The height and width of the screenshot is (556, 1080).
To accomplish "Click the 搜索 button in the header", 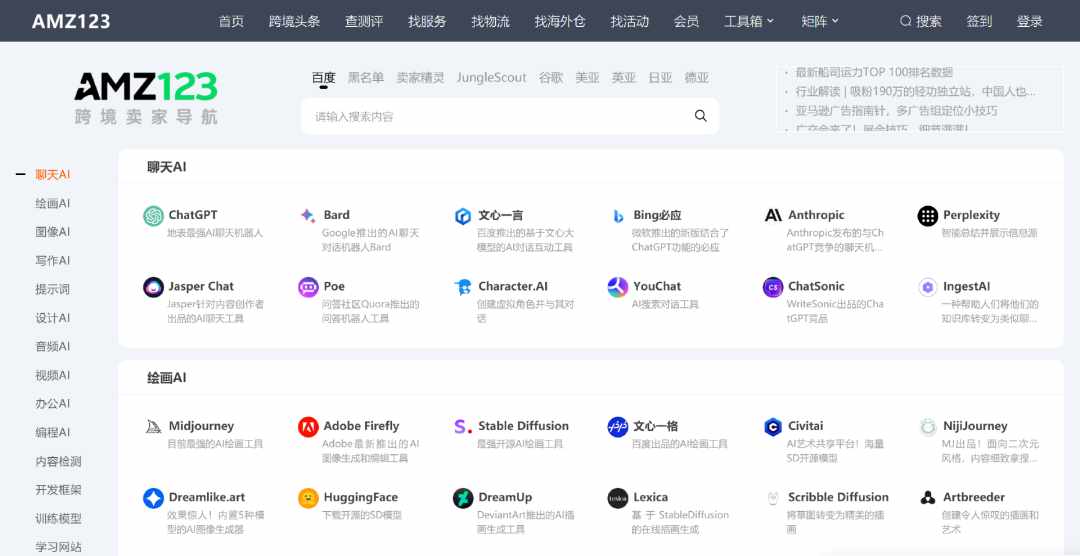I will (921, 21).
